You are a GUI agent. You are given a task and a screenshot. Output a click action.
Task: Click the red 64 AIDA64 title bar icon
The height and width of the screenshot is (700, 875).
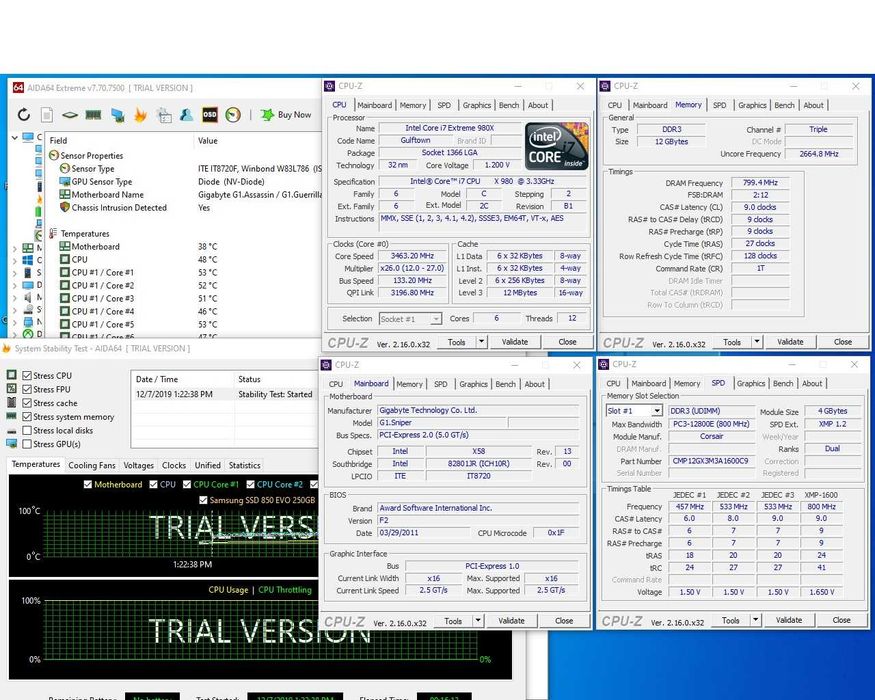pyautogui.click(x=18, y=88)
